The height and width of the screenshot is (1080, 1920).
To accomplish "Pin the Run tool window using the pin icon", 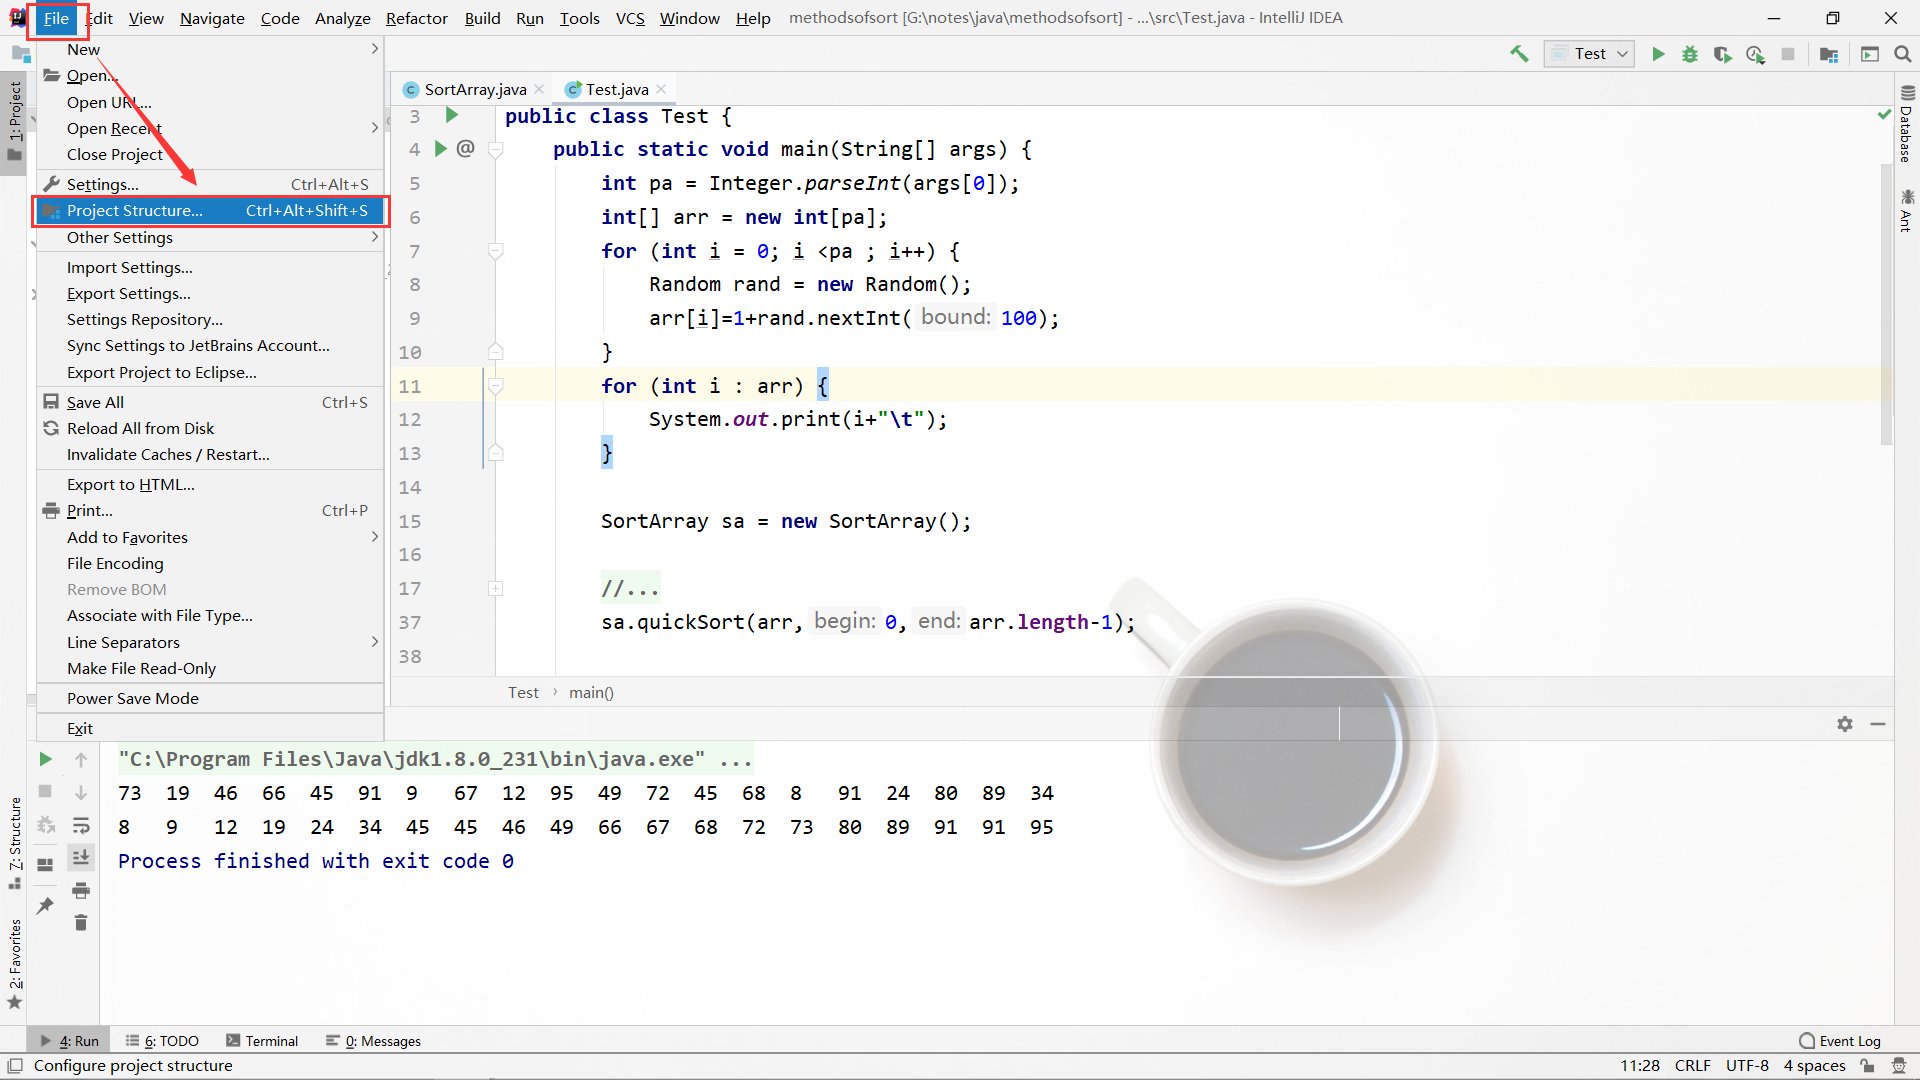I will (x=44, y=905).
